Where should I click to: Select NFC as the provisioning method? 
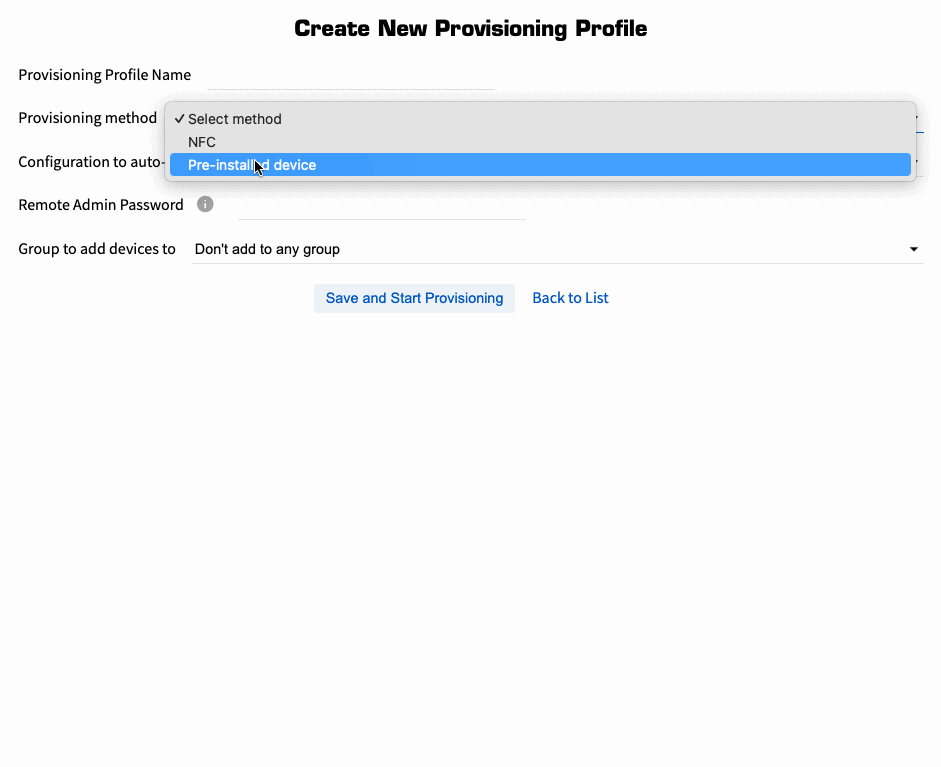coord(201,141)
